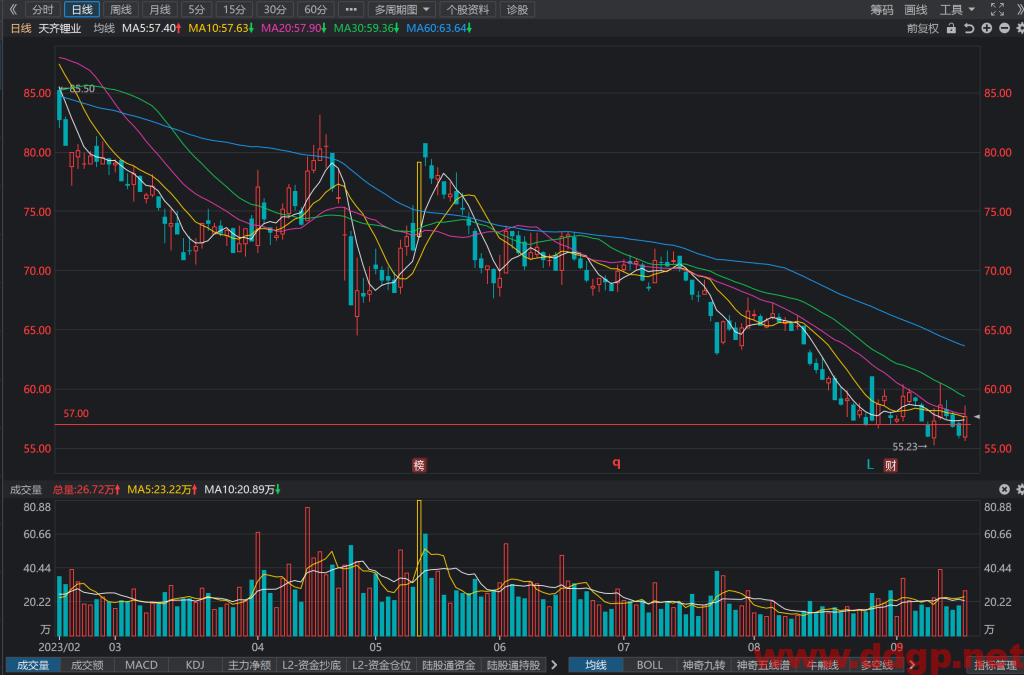Click the volume MA5:23.22万 value

coord(163,489)
